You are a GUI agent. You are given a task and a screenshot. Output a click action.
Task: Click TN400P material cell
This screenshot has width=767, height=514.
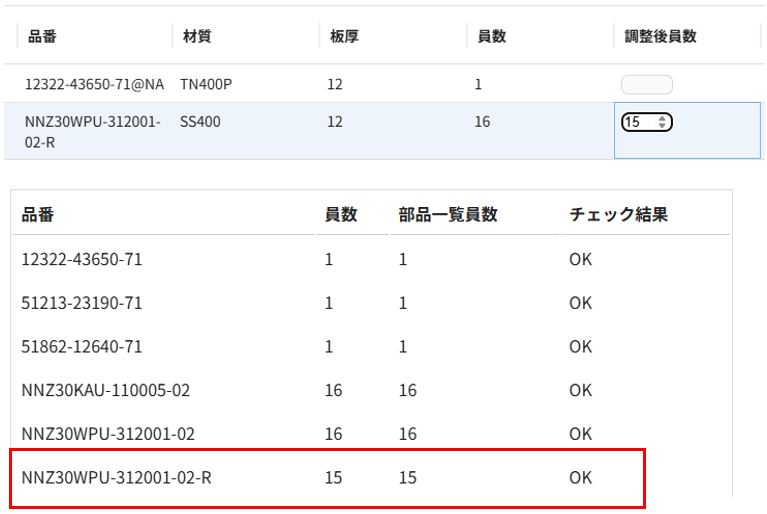[206, 84]
